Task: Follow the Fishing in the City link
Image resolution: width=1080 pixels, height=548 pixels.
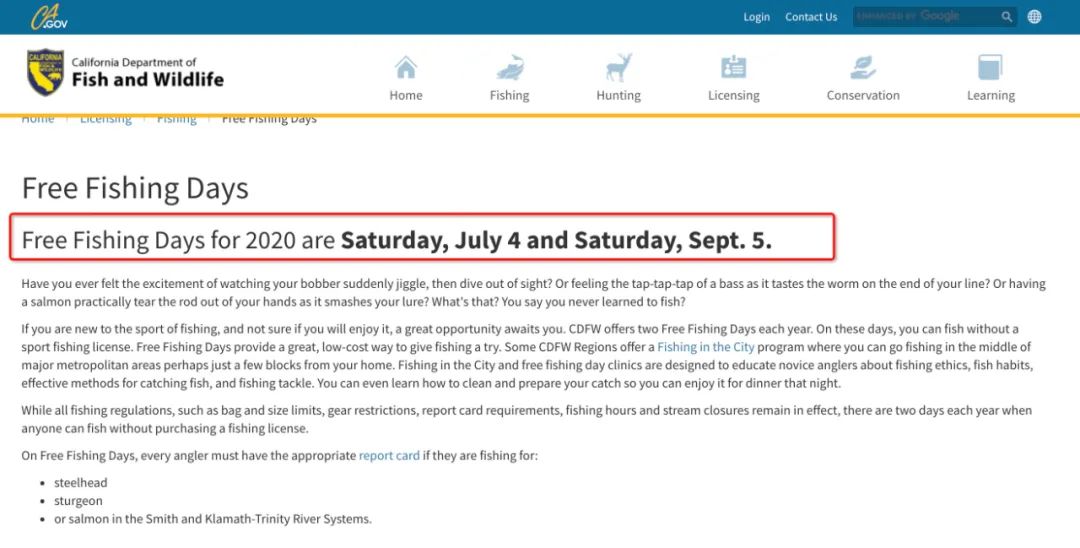Action: 705,347
